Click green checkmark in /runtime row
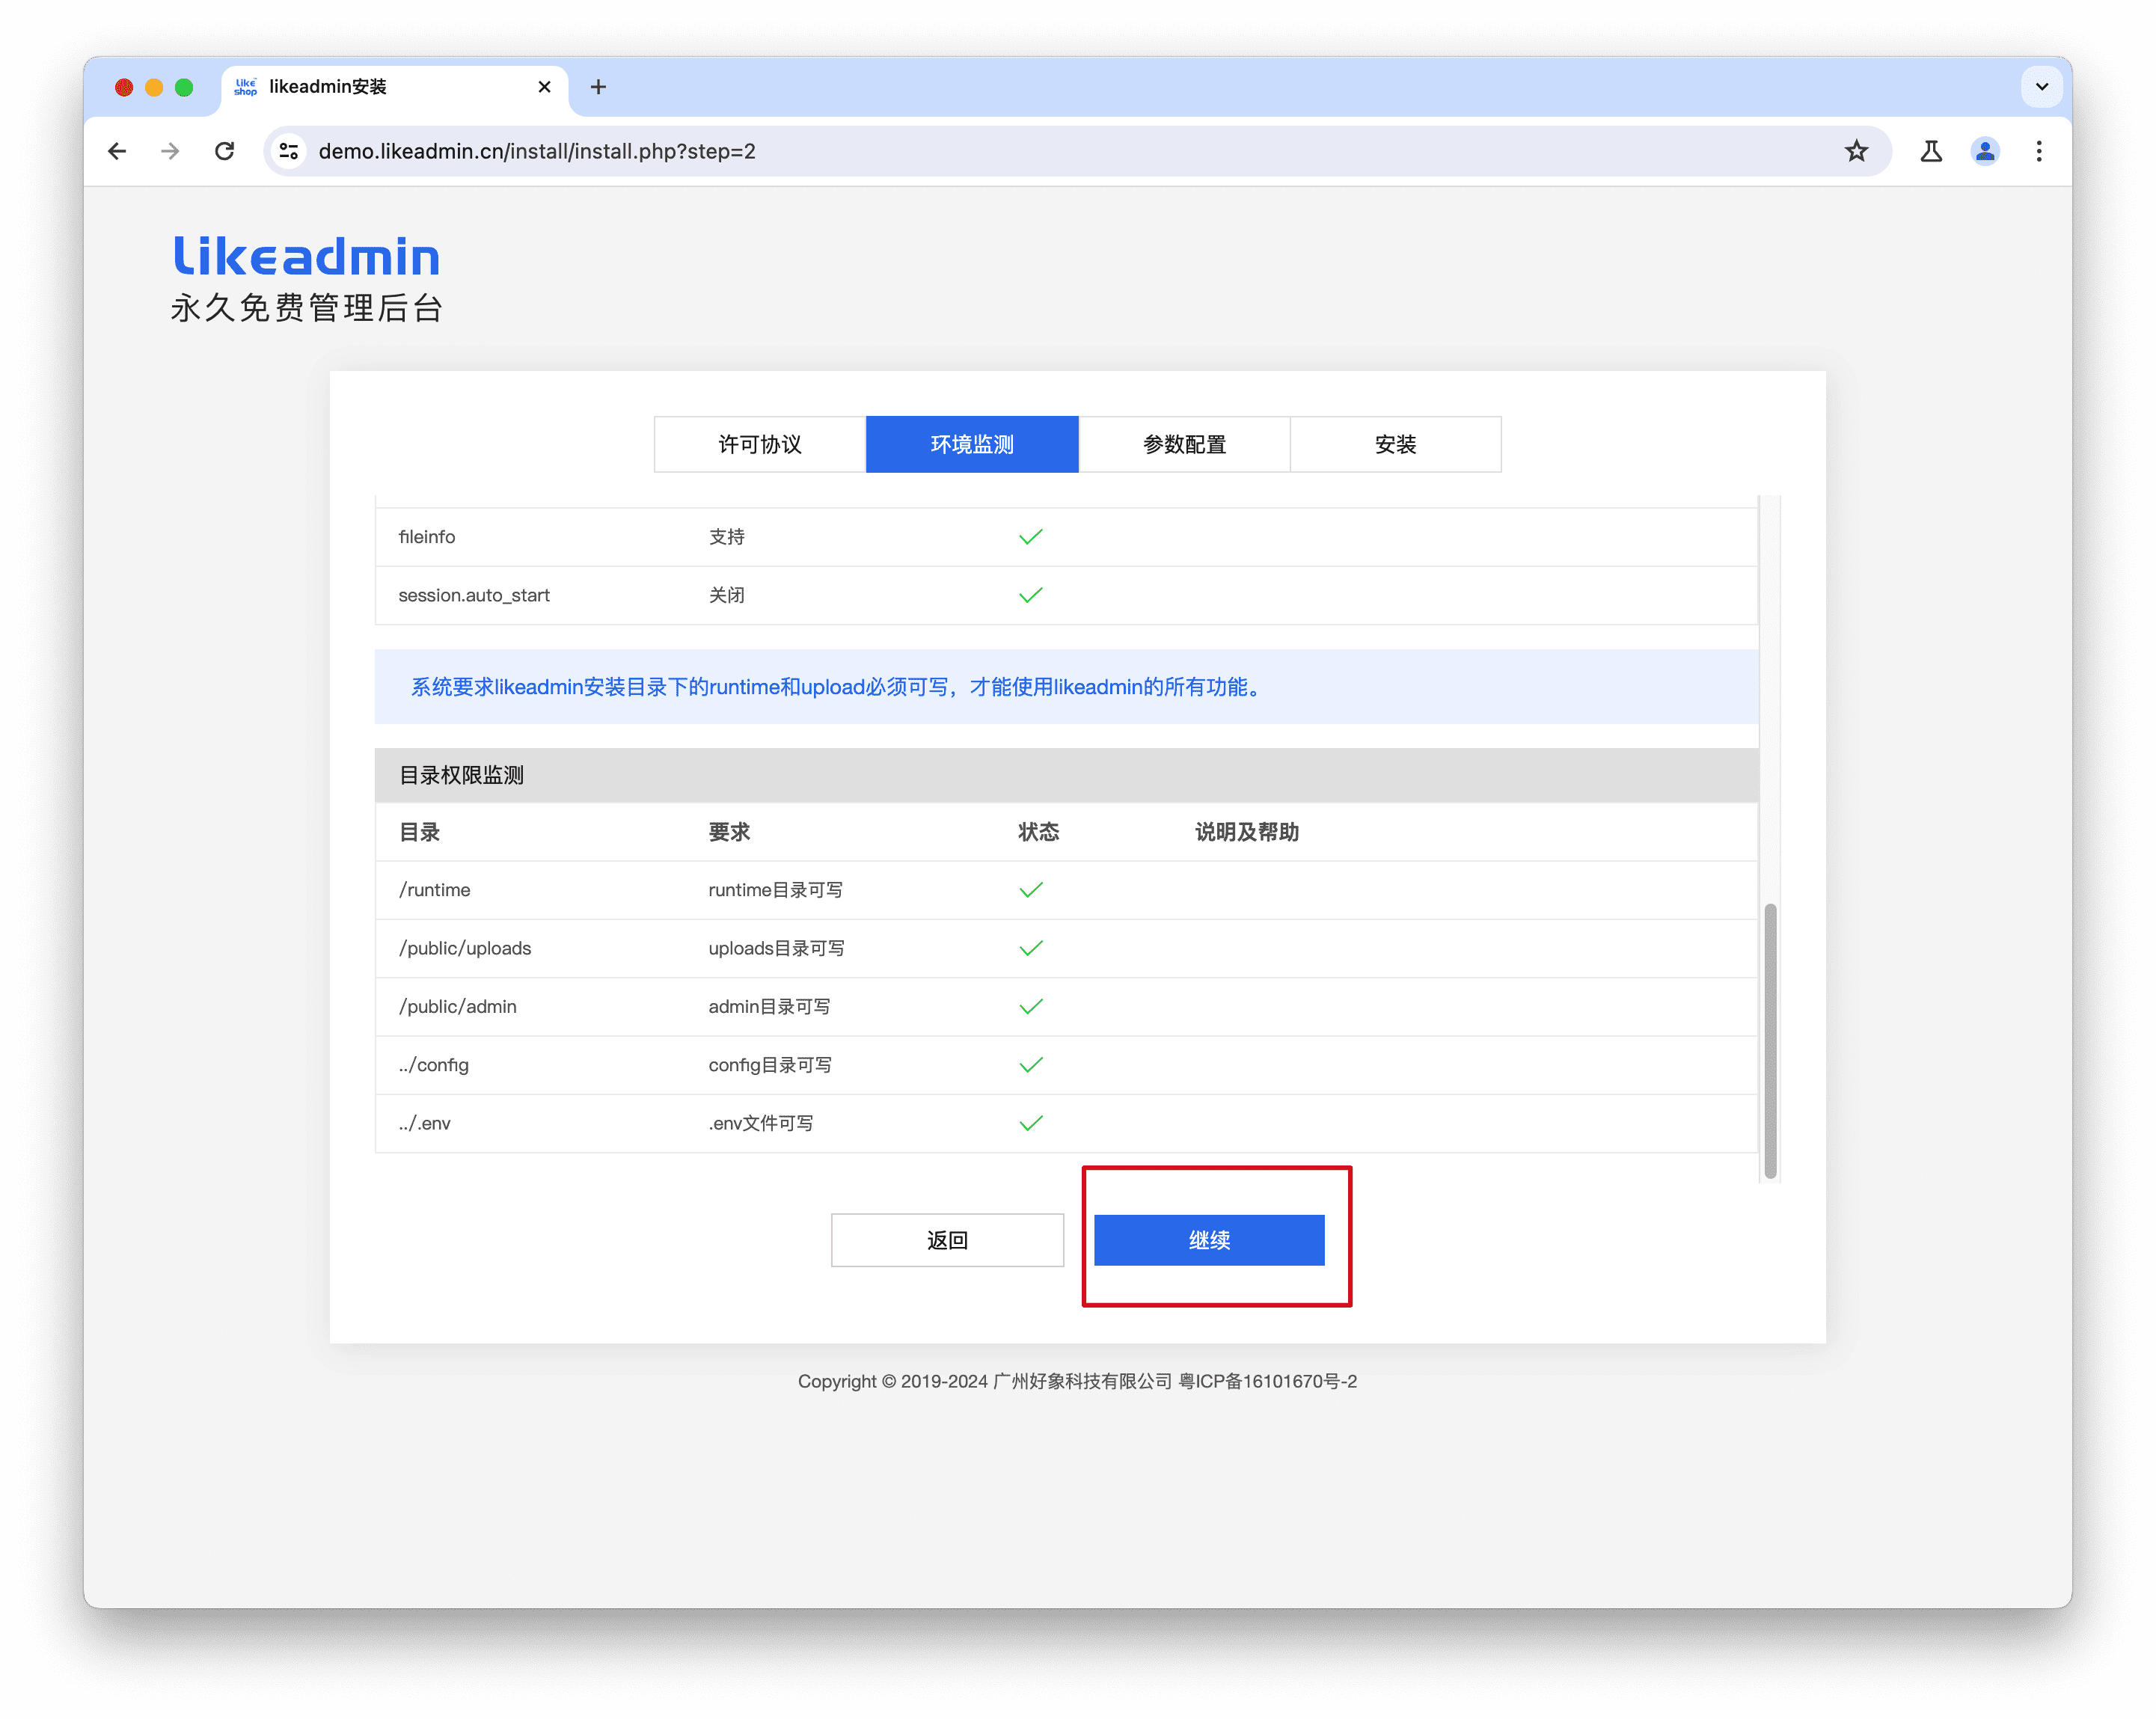The width and height of the screenshot is (2156, 1719). [1031, 890]
